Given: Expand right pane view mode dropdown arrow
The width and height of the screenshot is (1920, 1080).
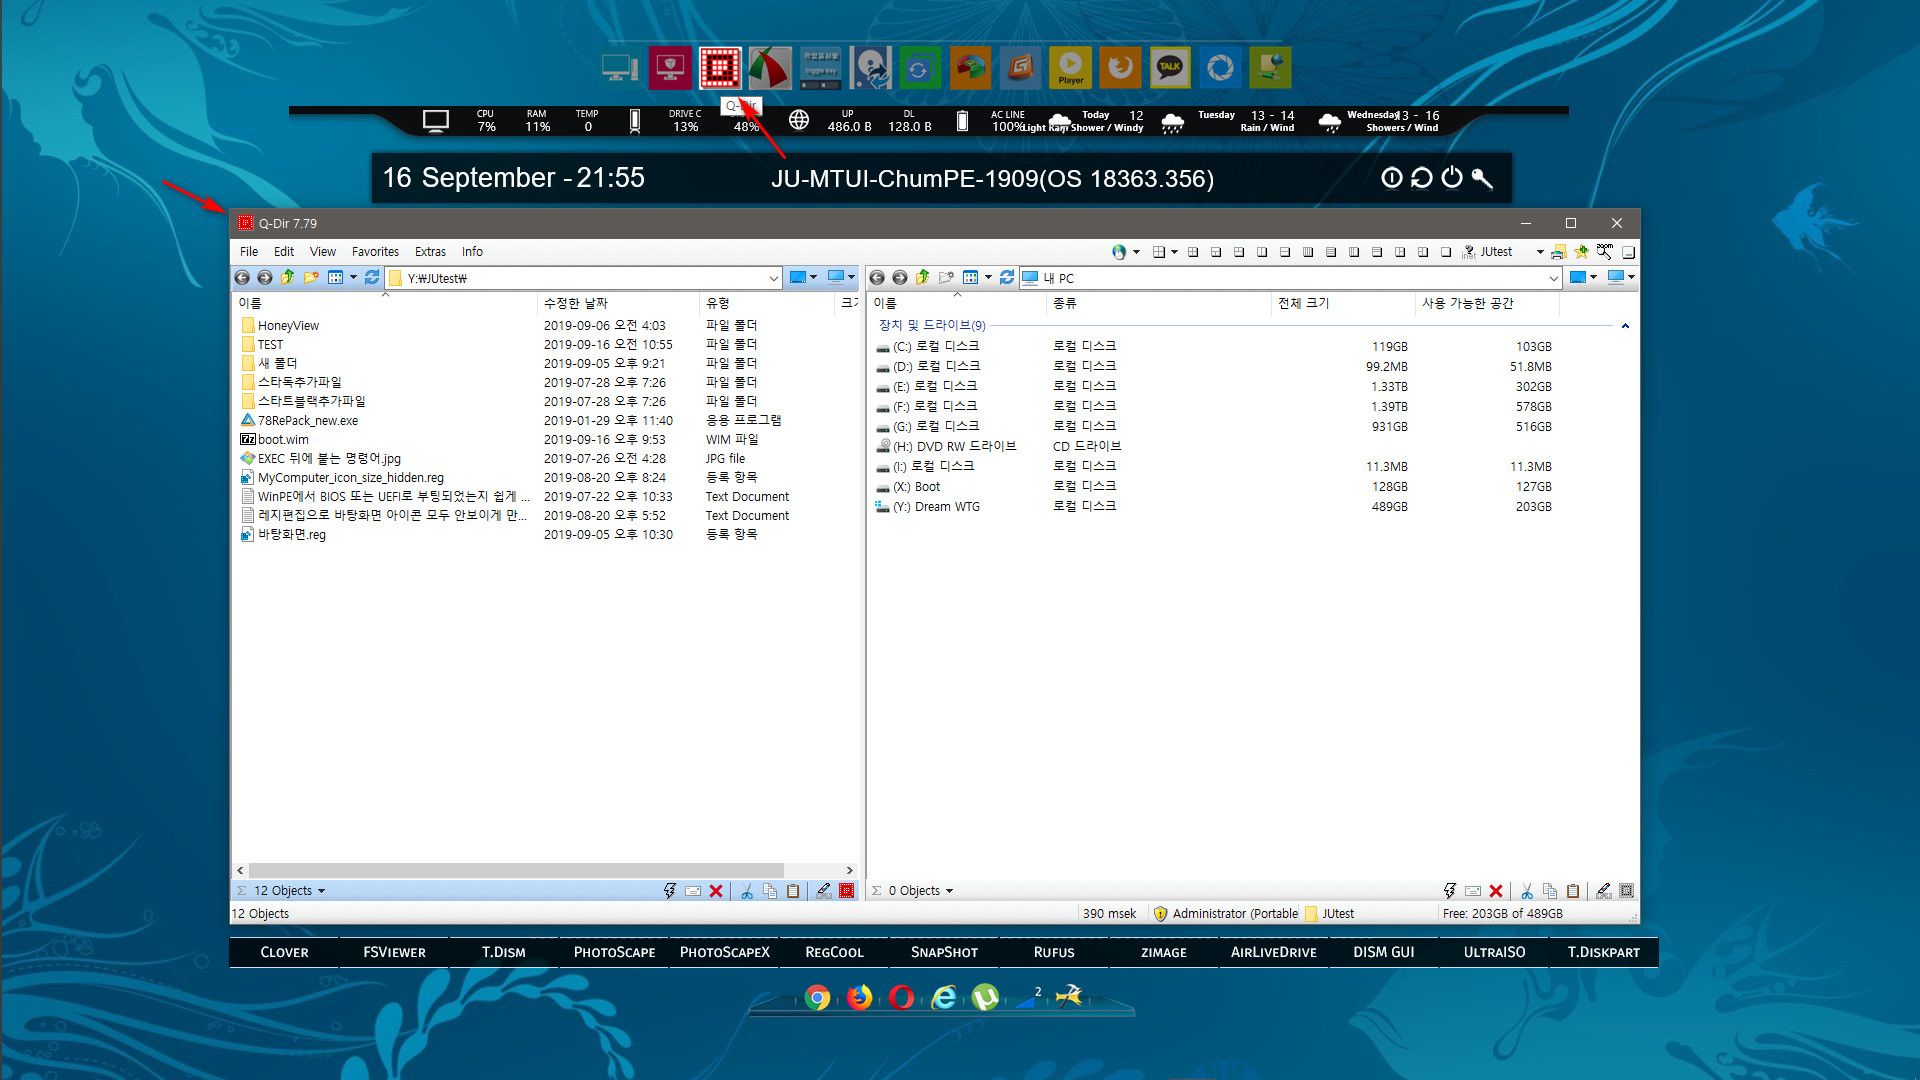Looking at the screenshot, I should 988,277.
